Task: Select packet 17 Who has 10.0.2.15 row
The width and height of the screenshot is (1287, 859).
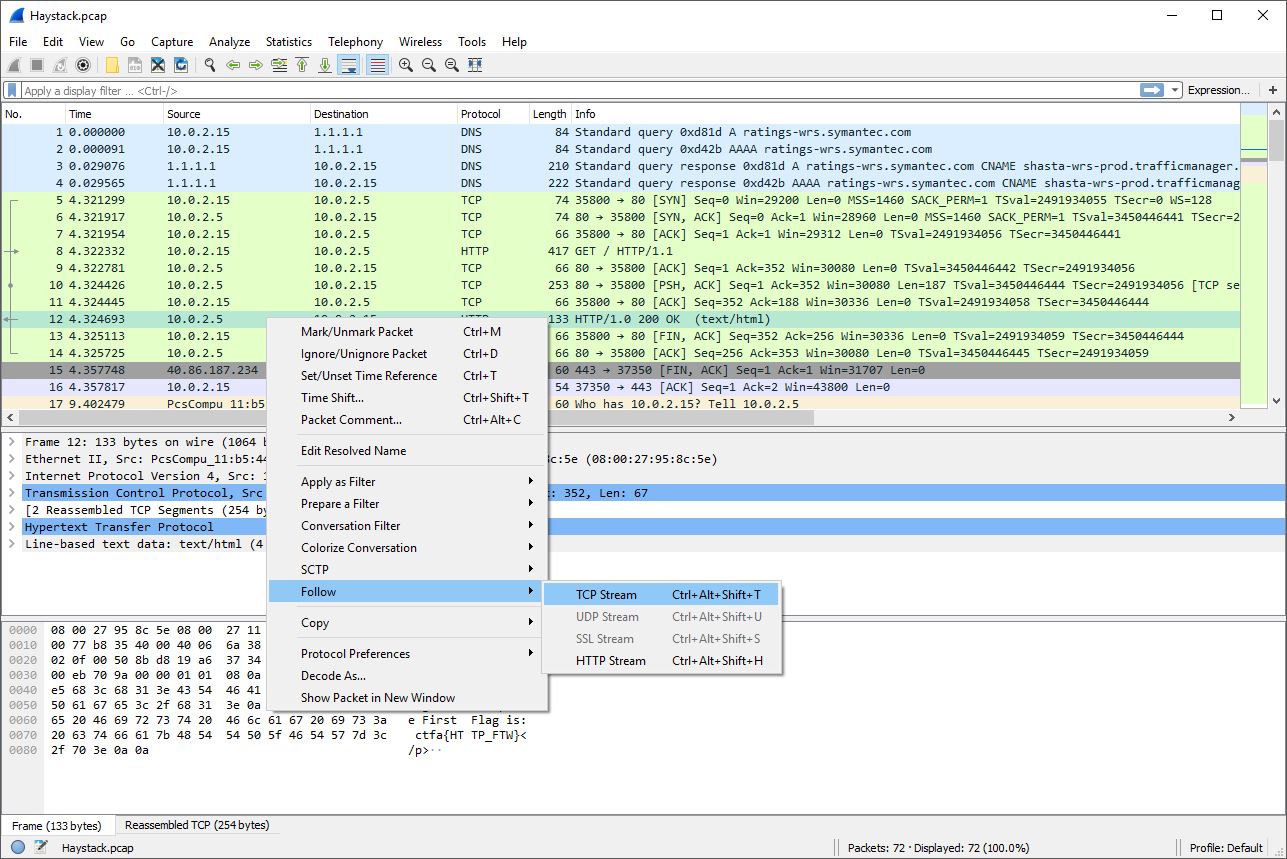Action: point(620,404)
